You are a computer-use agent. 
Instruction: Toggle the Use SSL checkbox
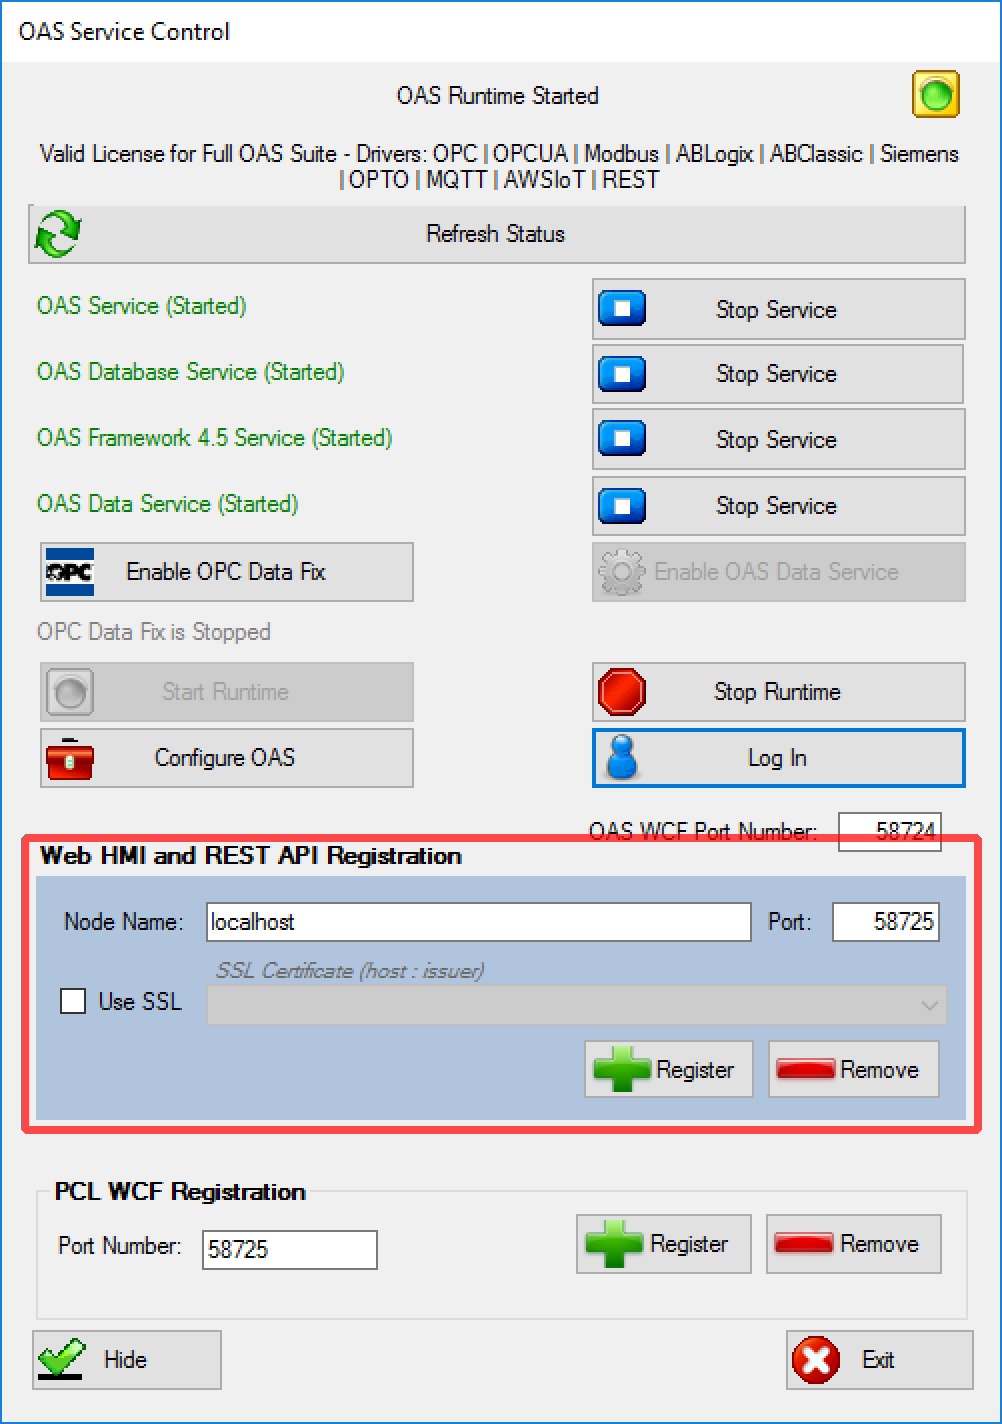click(x=73, y=1001)
